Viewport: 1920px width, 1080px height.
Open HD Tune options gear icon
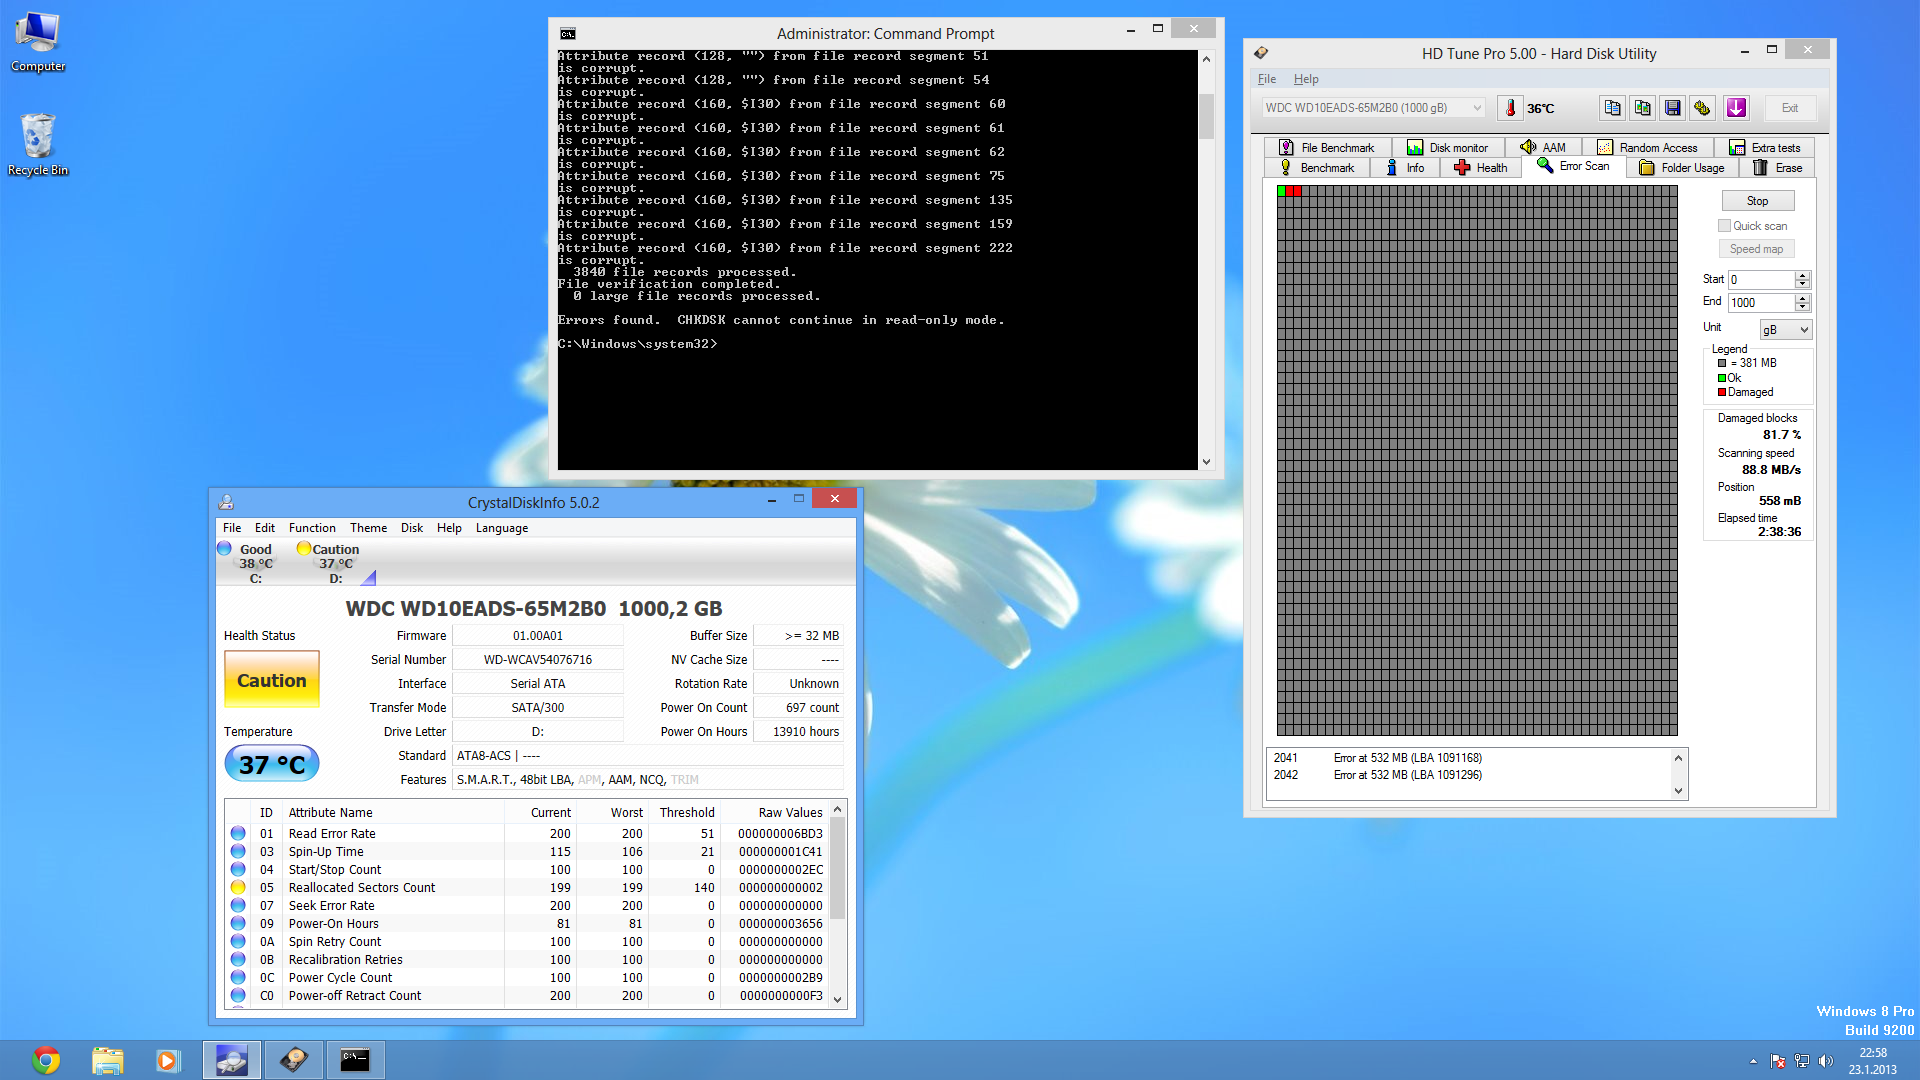tap(1702, 108)
